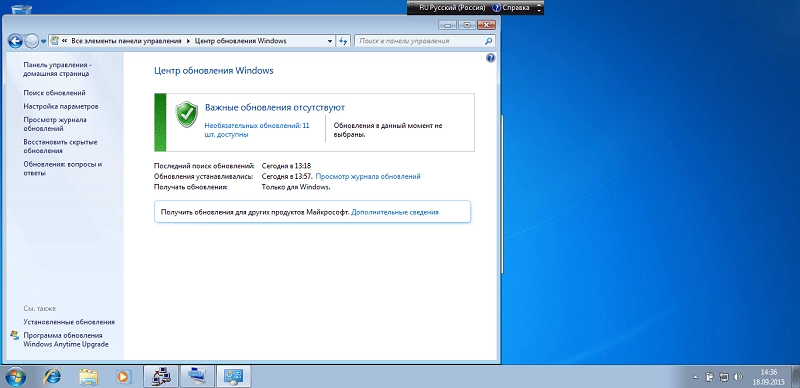
Task: Open sidebar 'Просмотр журнала обновлений'
Action: click(55, 124)
